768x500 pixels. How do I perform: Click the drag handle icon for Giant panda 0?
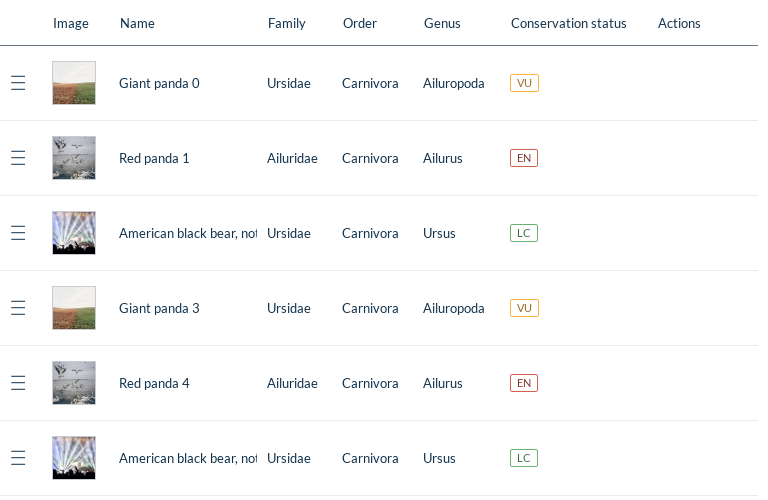tap(18, 83)
